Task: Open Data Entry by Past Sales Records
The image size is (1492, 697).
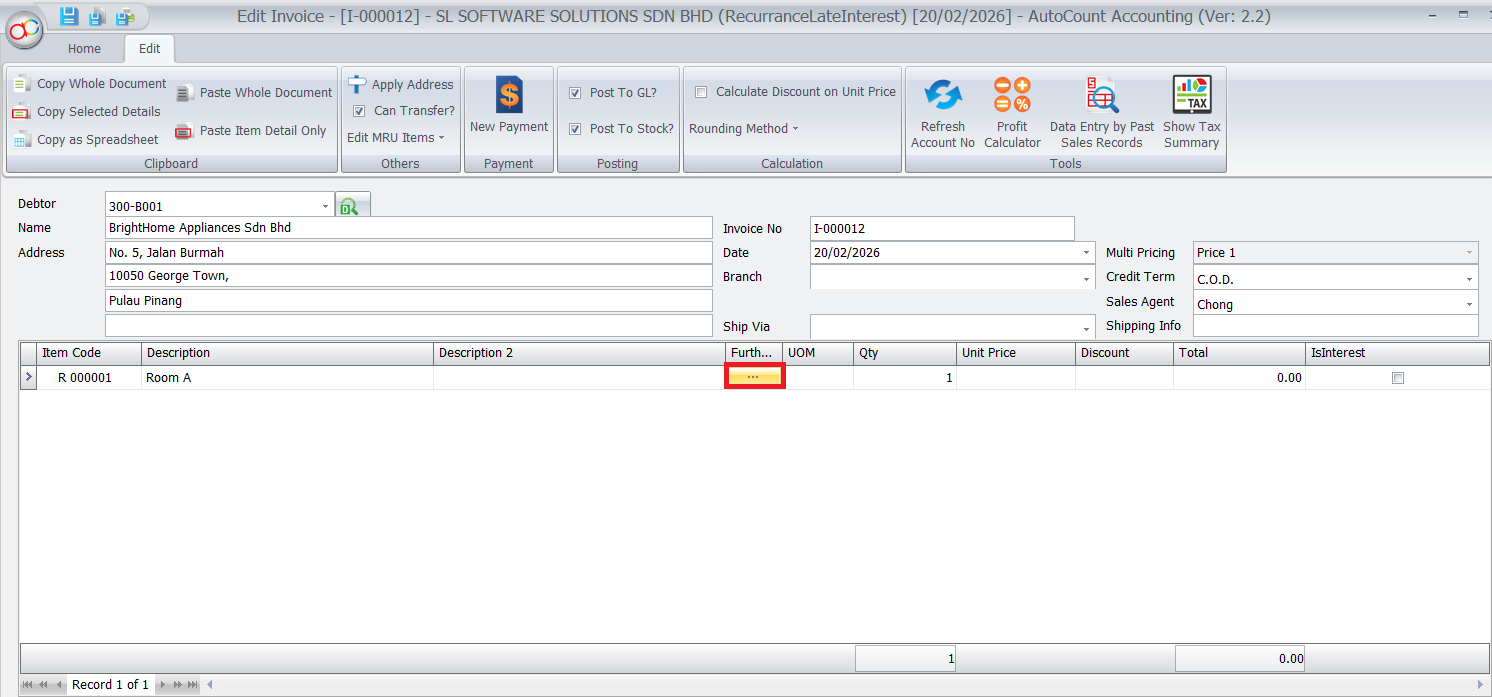Action: click(x=1101, y=97)
